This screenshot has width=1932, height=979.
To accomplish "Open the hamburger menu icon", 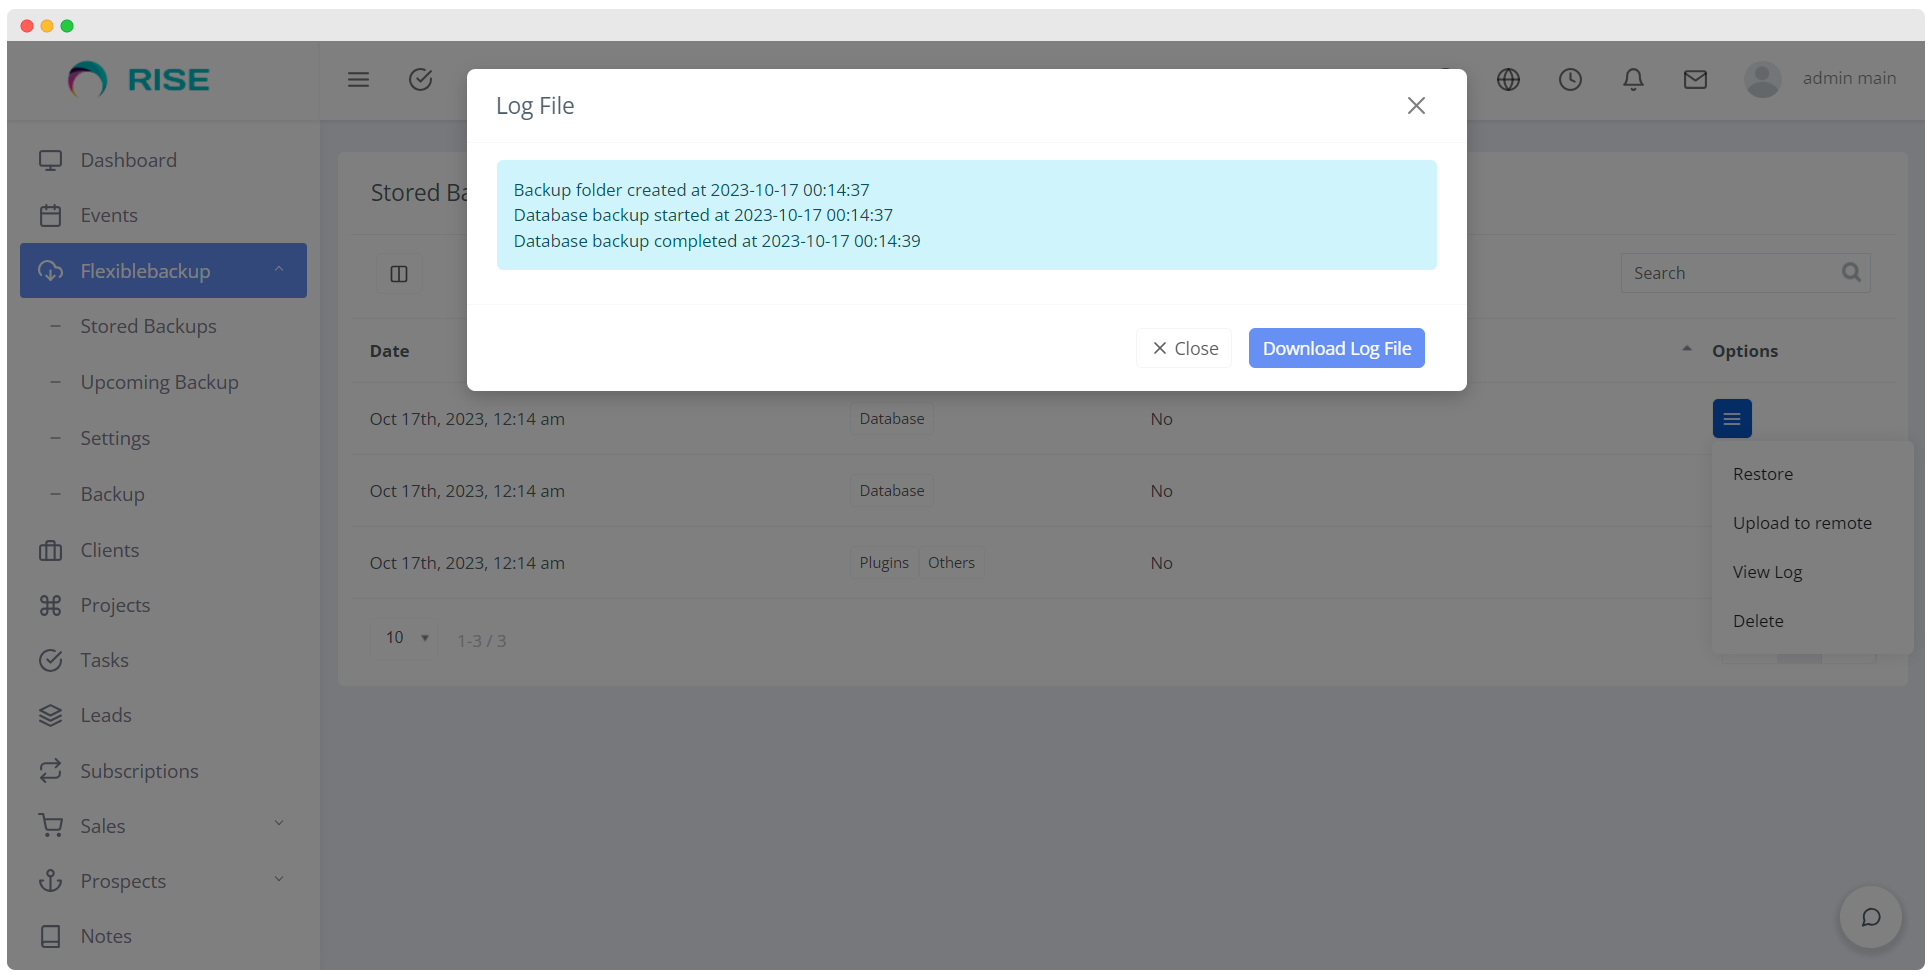I will [x=358, y=80].
